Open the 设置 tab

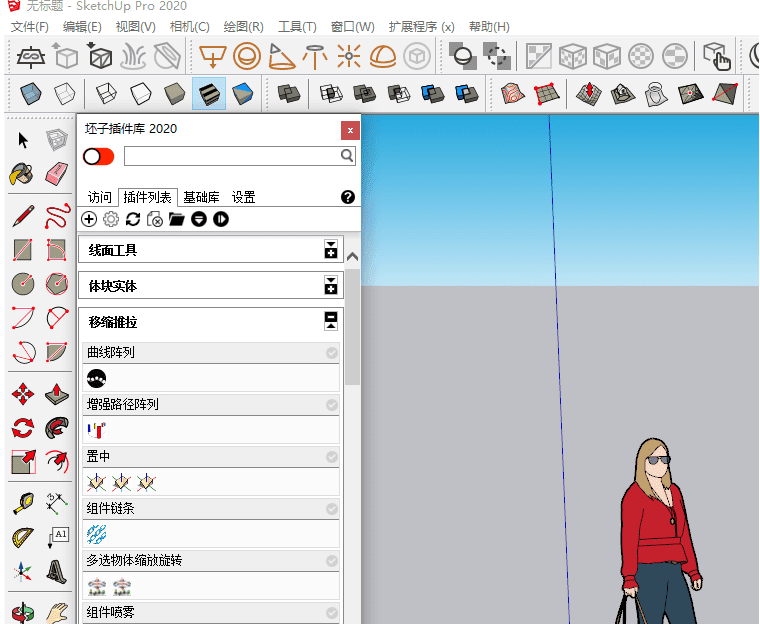pos(243,197)
